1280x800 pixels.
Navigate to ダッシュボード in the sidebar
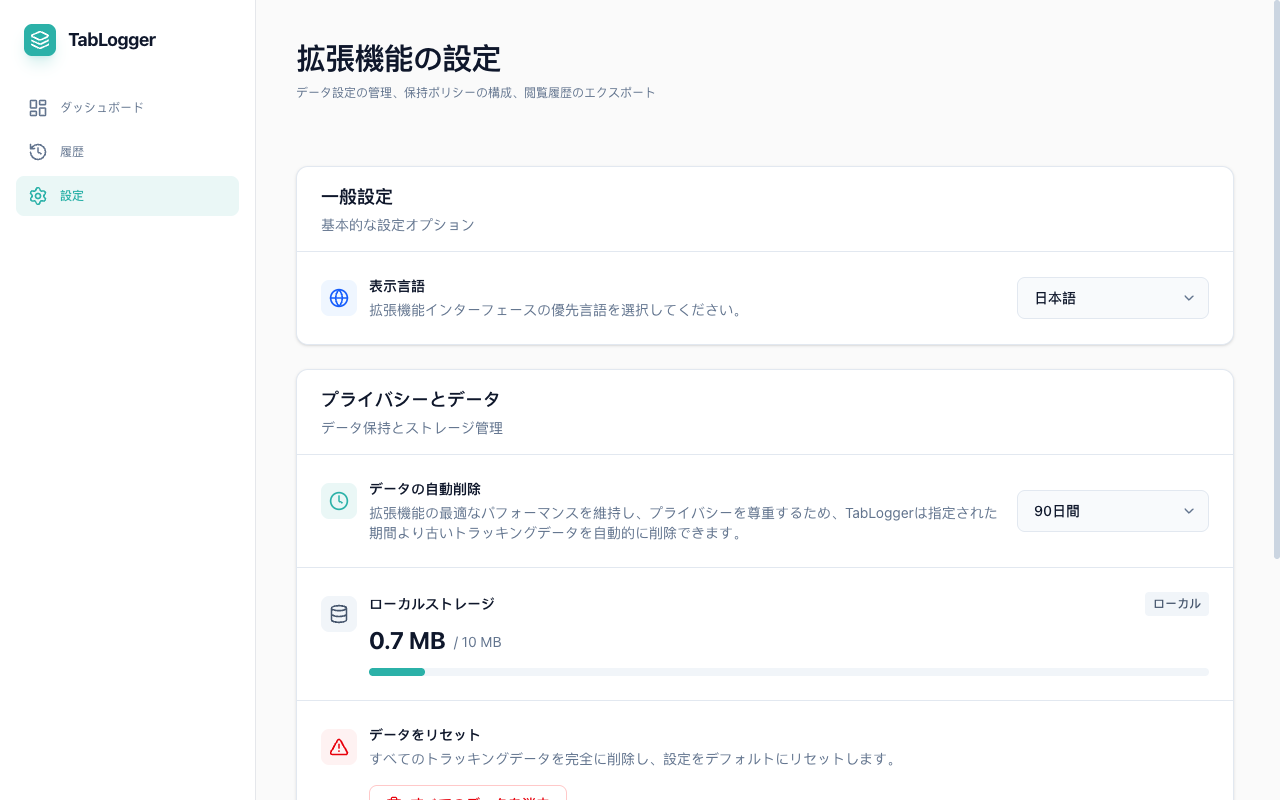tap(103, 108)
